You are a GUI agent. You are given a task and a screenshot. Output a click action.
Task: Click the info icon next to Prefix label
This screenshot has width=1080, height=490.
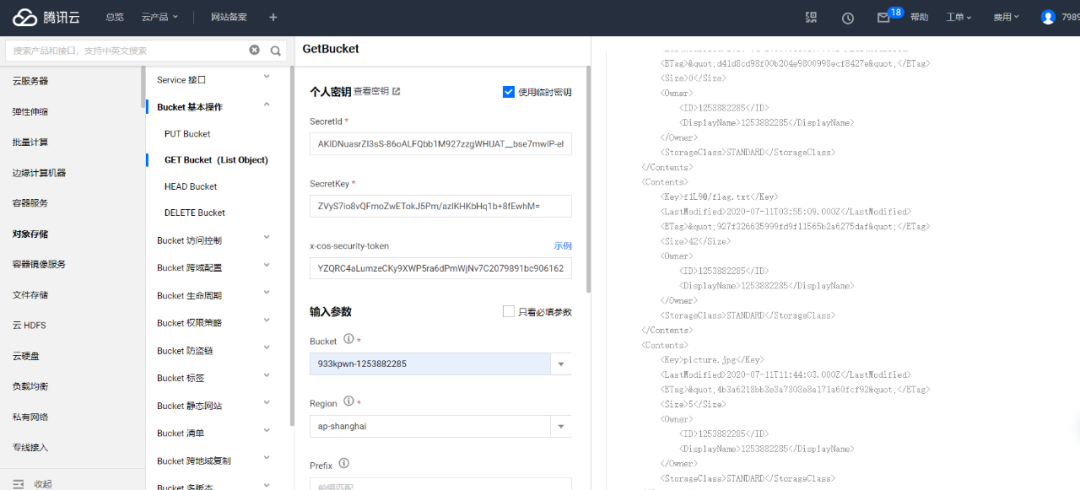coord(344,463)
